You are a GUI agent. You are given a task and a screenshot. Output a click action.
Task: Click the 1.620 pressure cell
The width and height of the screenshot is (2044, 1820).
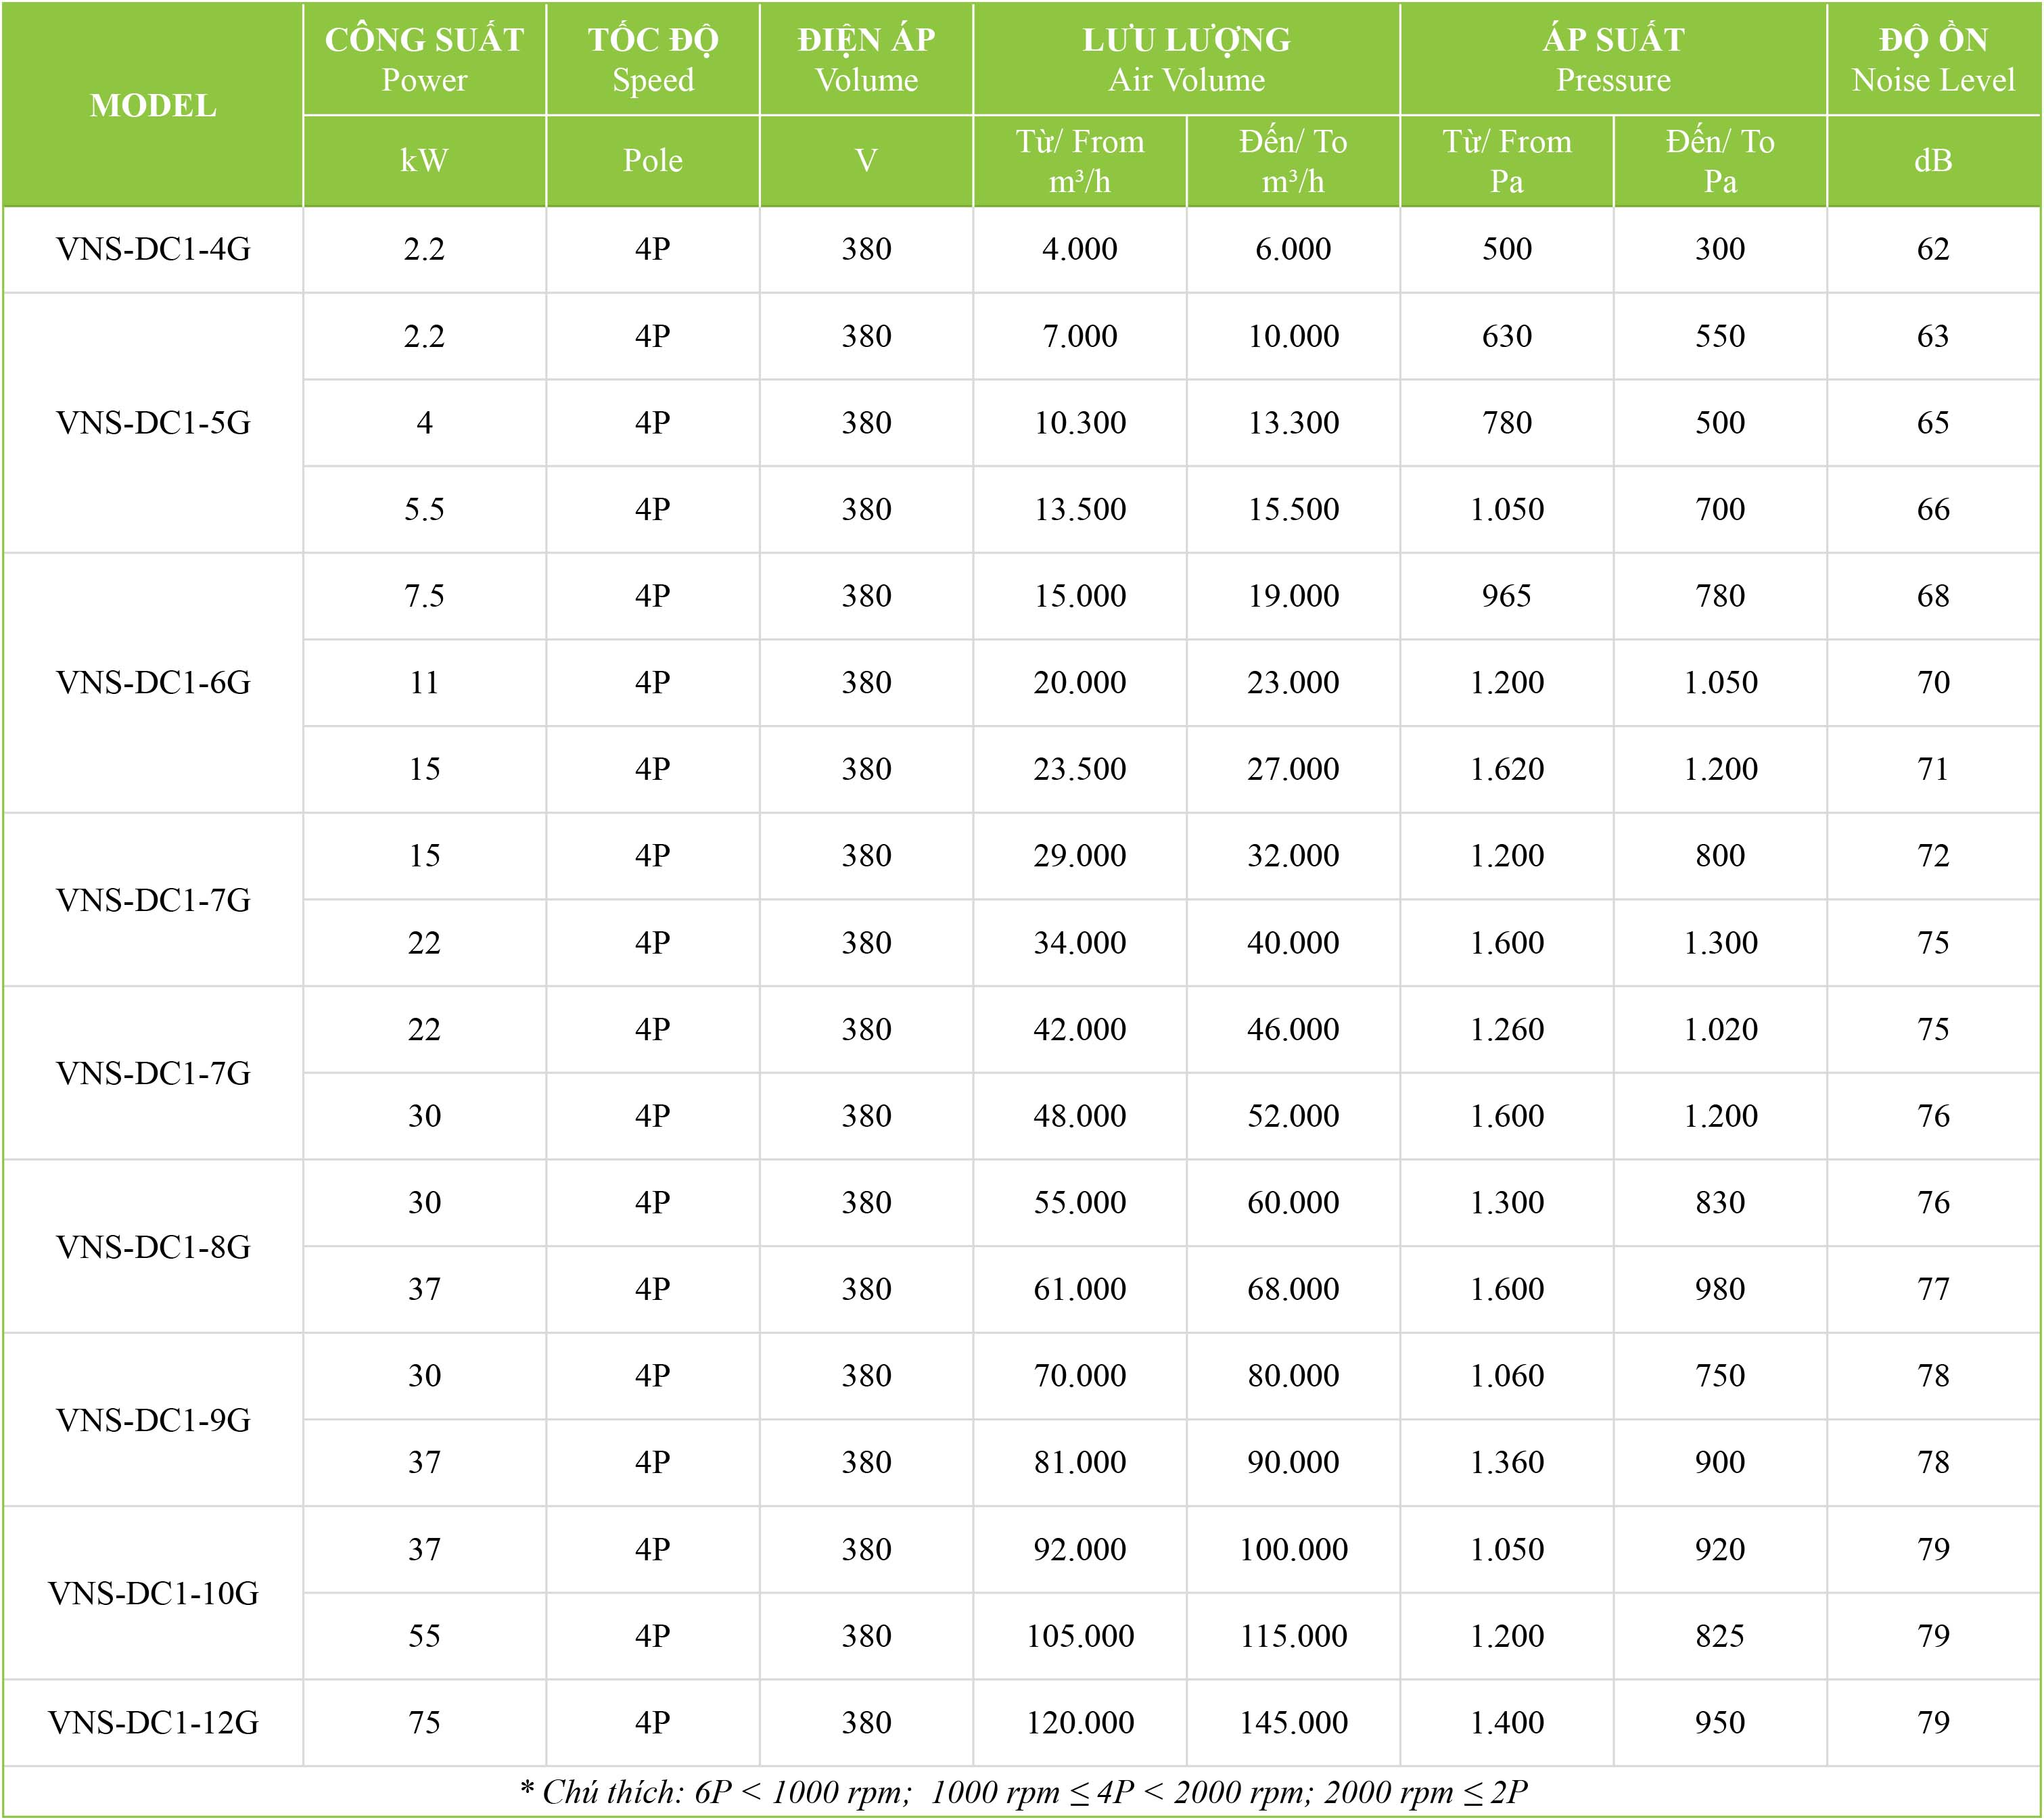pos(1506,769)
